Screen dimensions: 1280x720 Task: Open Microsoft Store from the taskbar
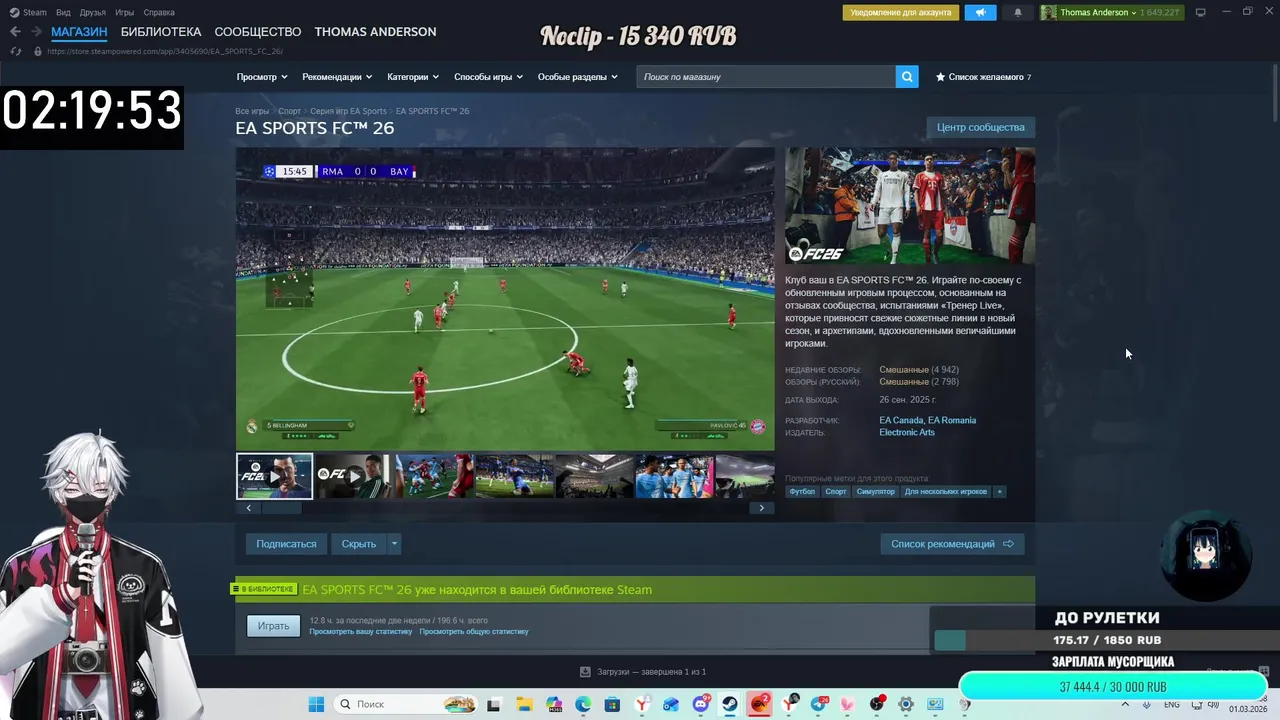[612, 704]
